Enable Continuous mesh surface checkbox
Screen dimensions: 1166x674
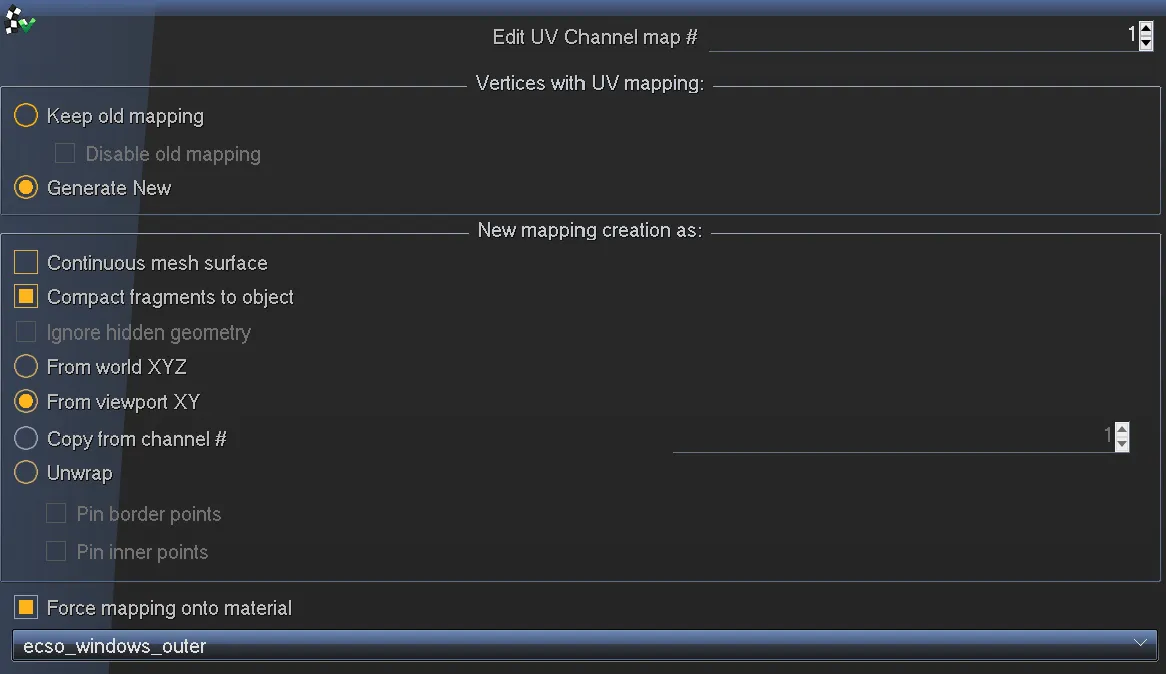(x=26, y=263)
